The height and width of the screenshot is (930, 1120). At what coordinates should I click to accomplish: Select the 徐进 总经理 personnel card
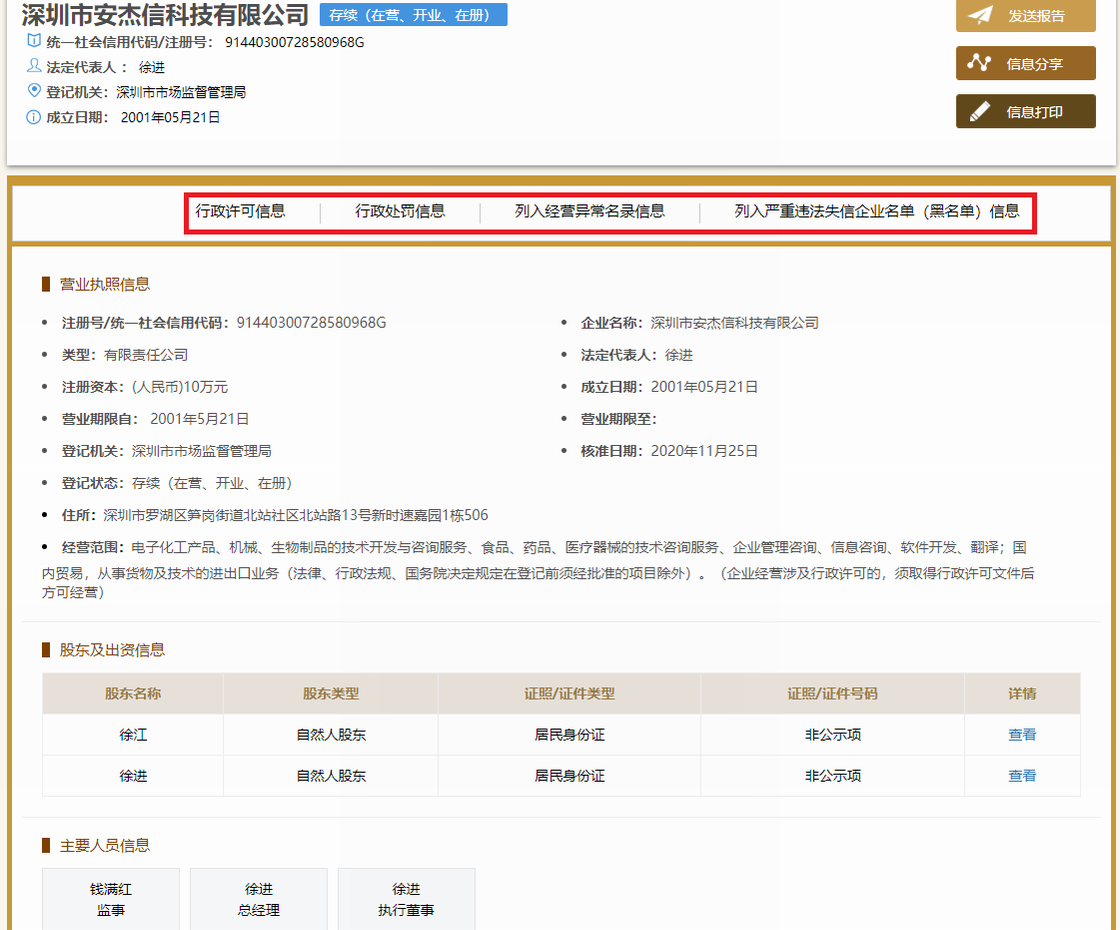[259, 899]
